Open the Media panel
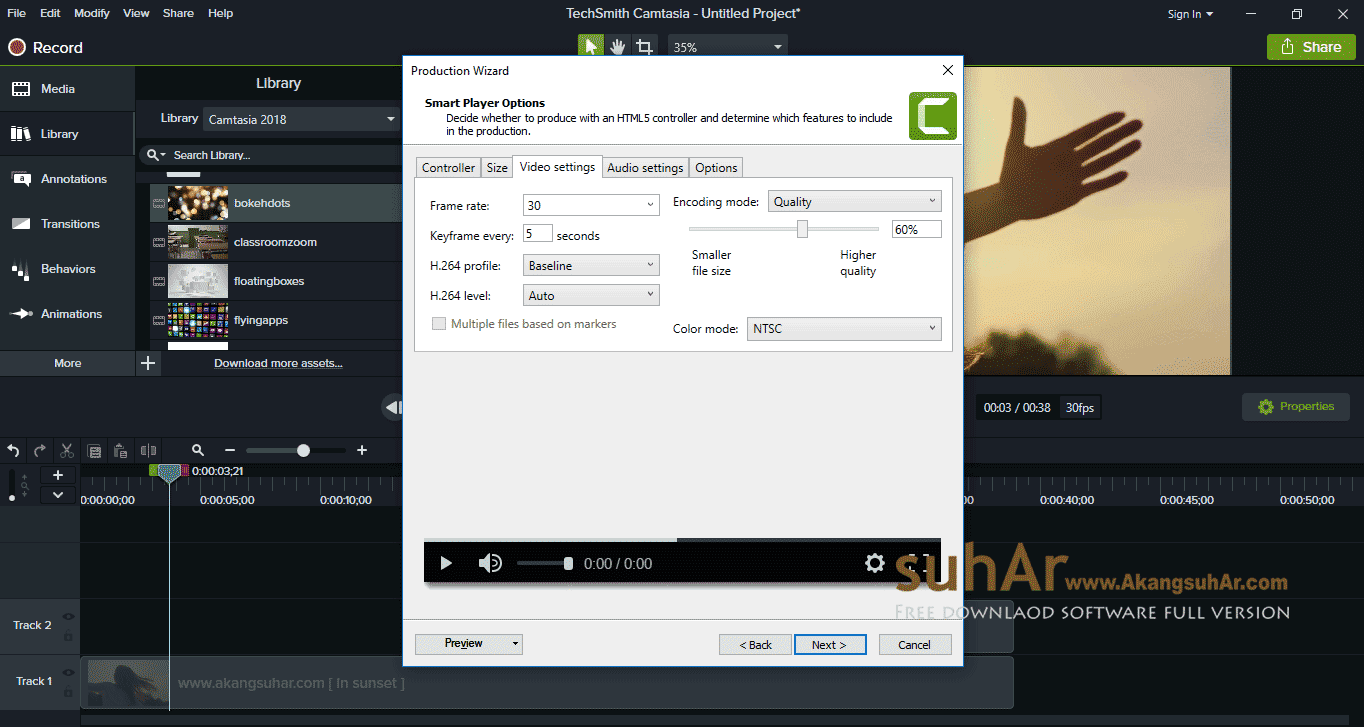 67,89
